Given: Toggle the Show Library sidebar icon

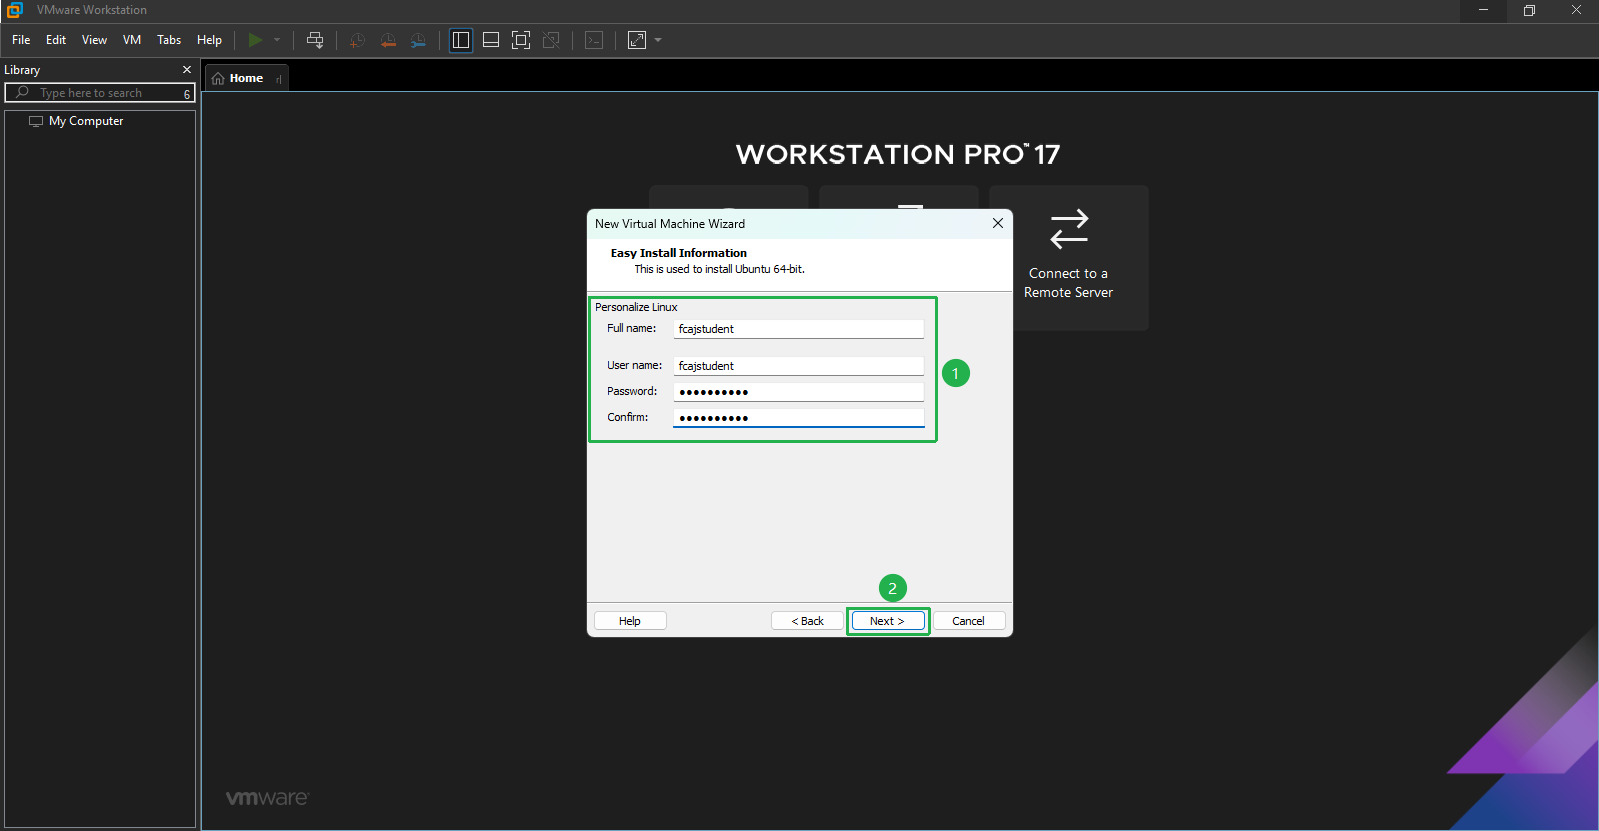Looking at the screenshot, I should (x=461, y=40).
